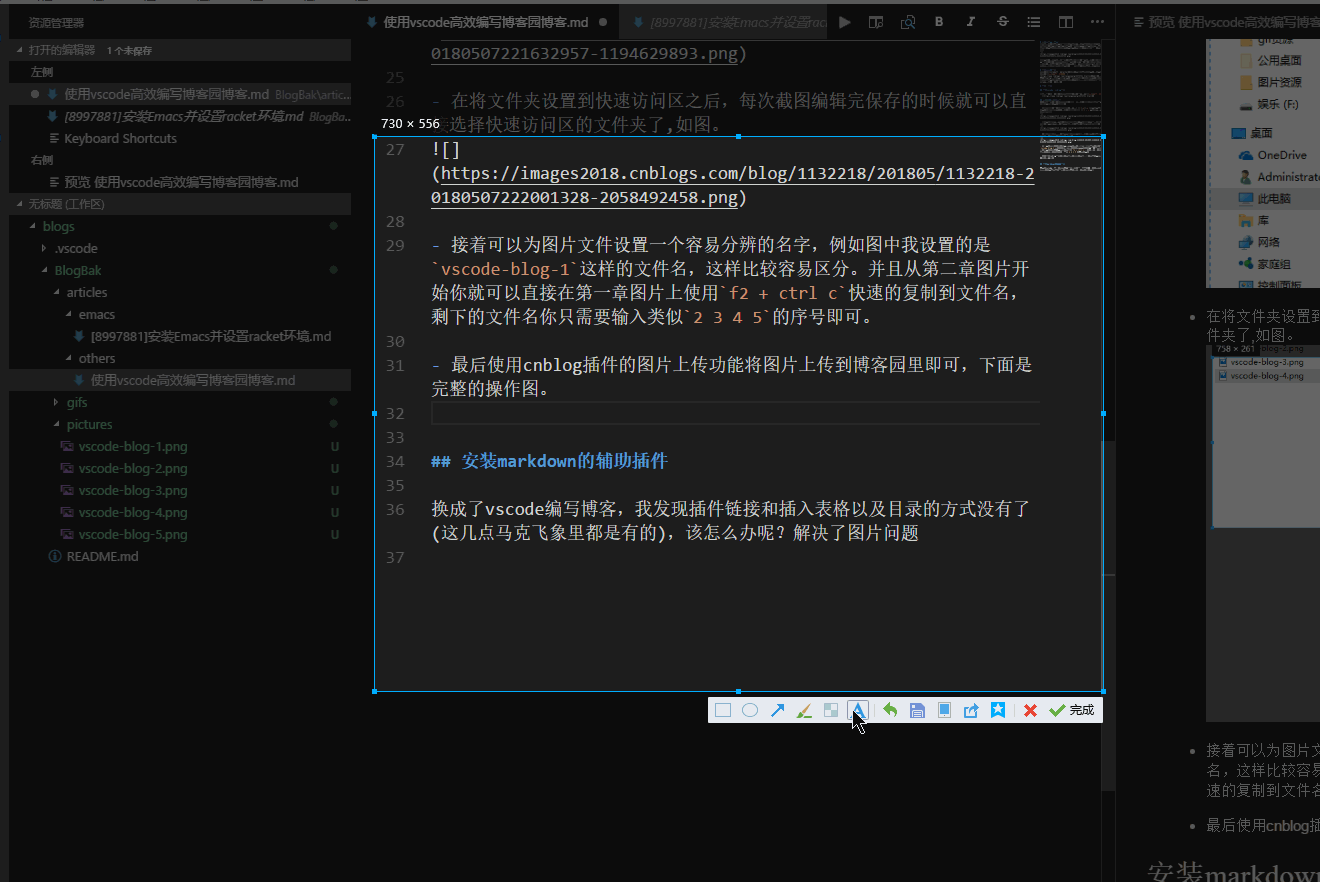The image size is (1320, 882).
Task: Toggle bullet list in the editor toolbar
Action: [1034, 22]
